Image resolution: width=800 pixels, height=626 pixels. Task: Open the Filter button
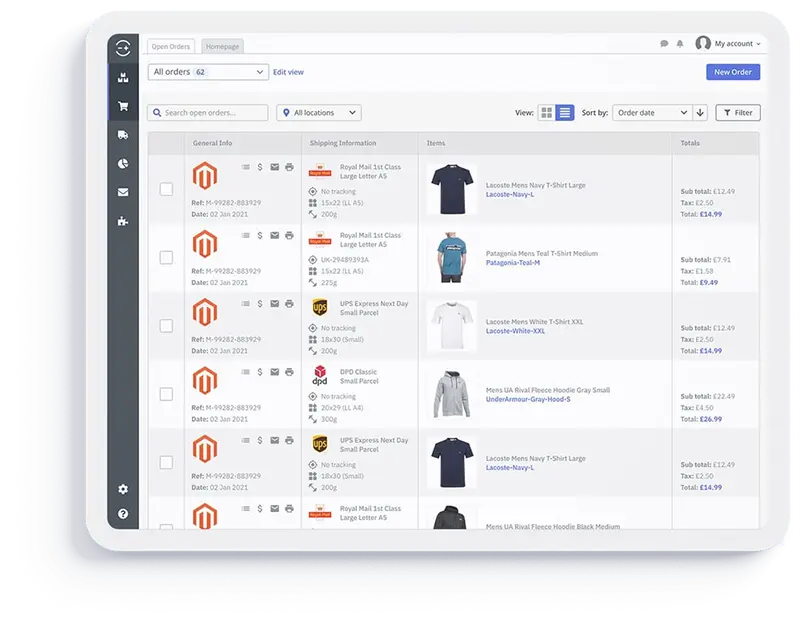pyautogui.click(x=738, y=113)
